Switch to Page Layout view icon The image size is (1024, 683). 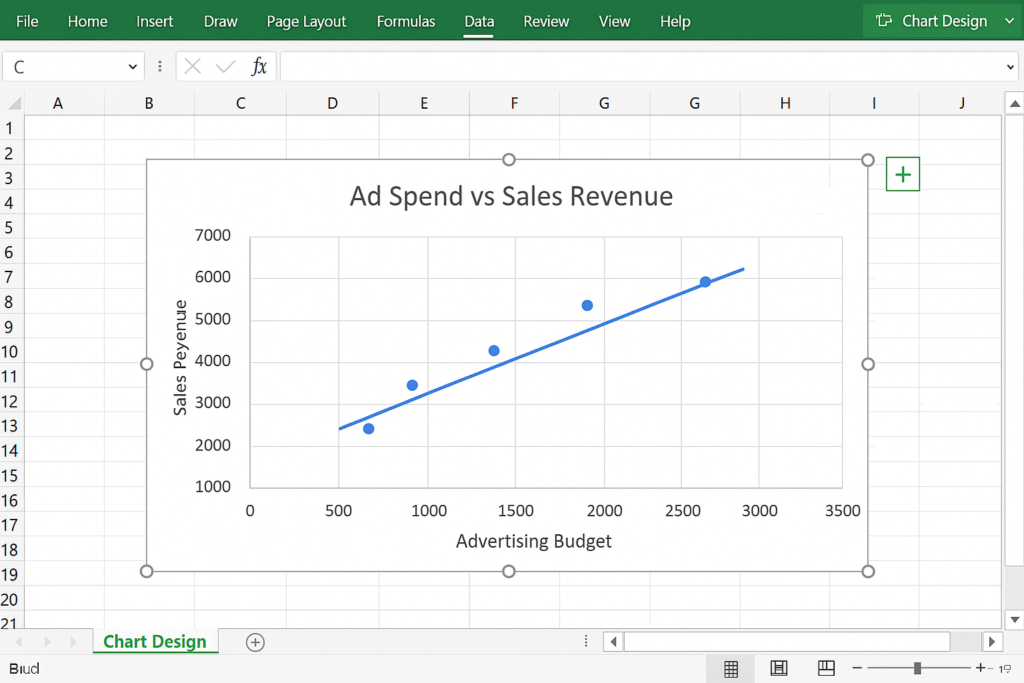pyautogui.click(x=779, y=668)
